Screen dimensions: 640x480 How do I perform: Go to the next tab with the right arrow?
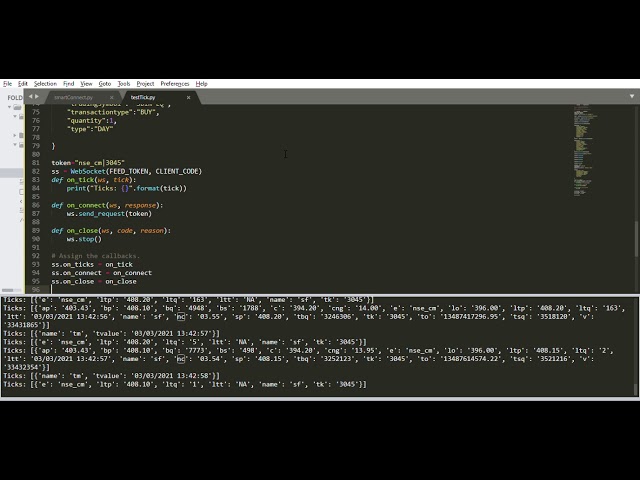point(37,97)
